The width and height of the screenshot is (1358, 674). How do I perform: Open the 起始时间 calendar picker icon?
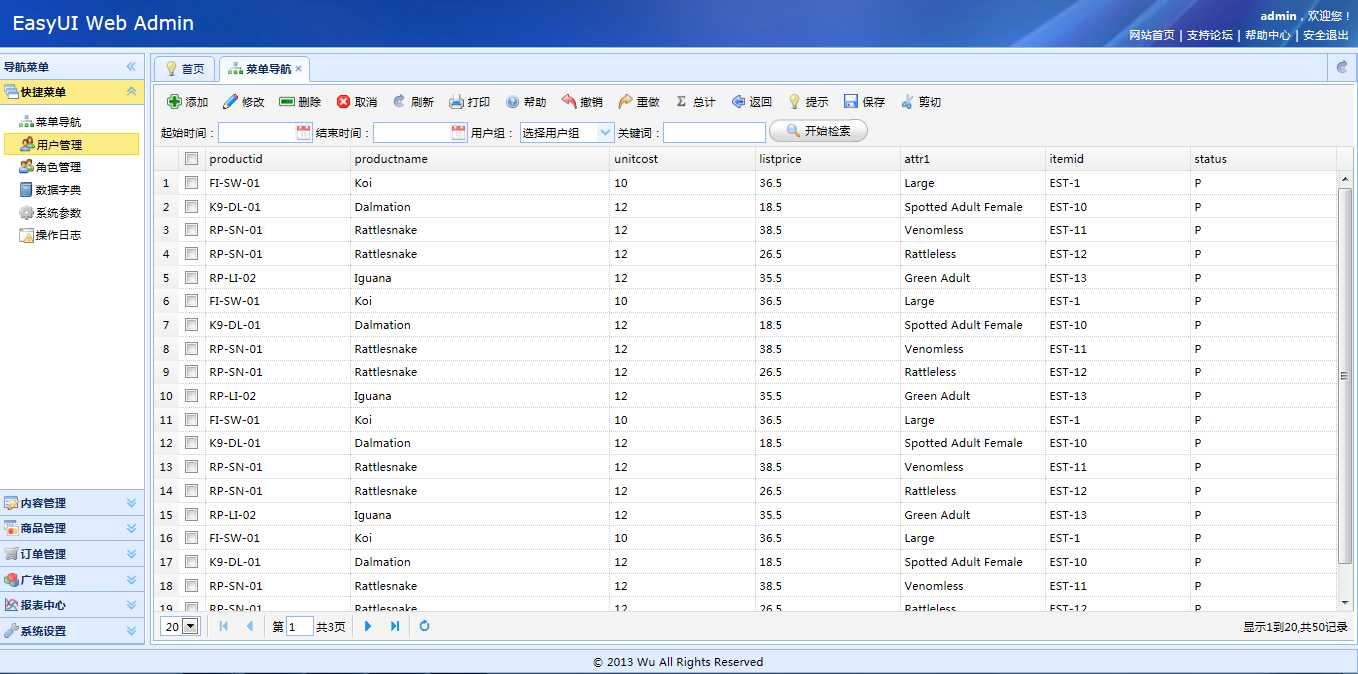coord(304,132)
